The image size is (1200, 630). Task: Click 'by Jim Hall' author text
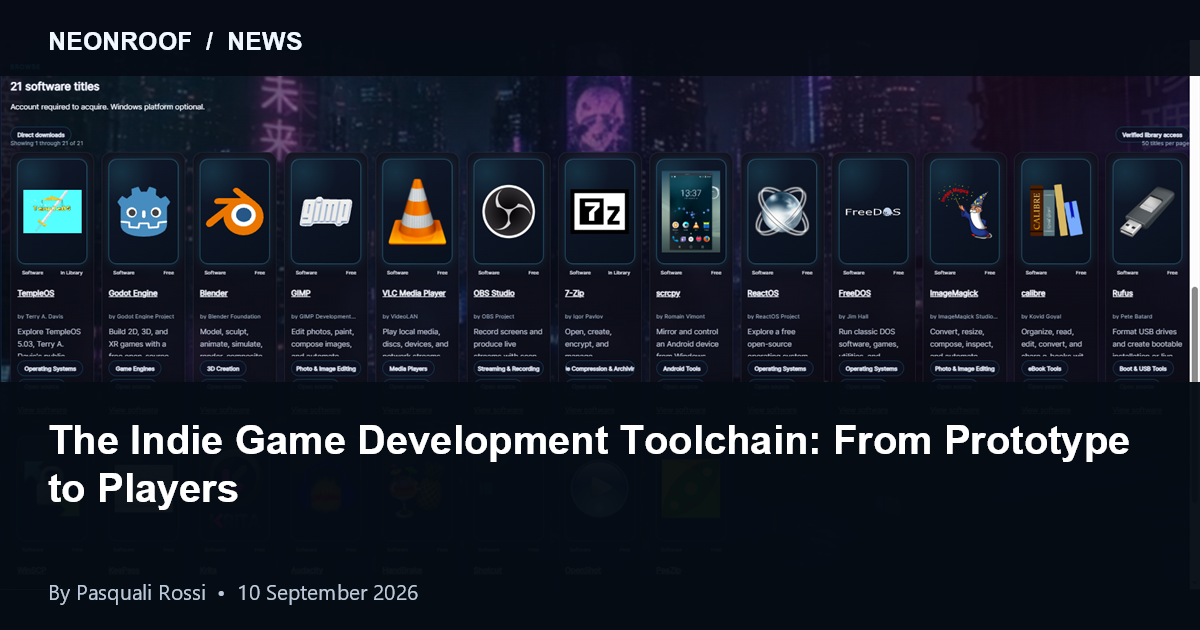(855, 316)
